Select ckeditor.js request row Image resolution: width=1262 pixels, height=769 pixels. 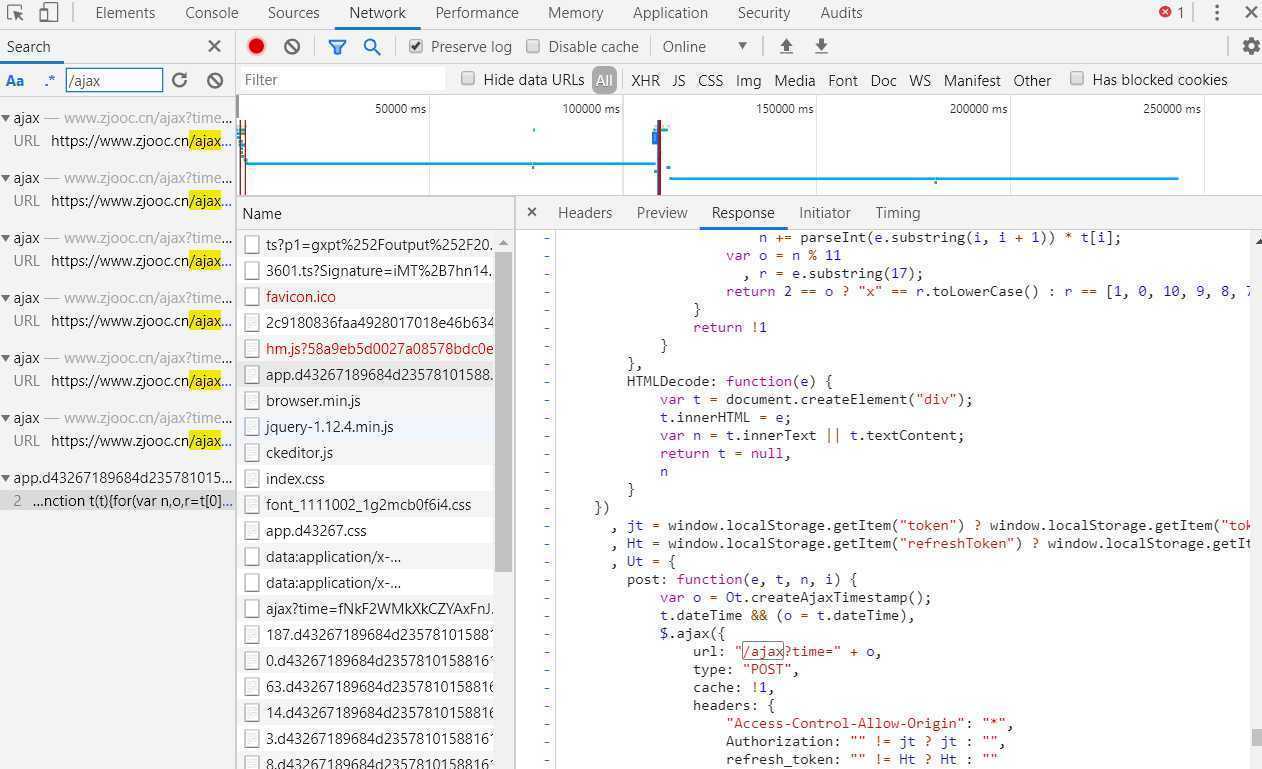[x=367, y=453]
